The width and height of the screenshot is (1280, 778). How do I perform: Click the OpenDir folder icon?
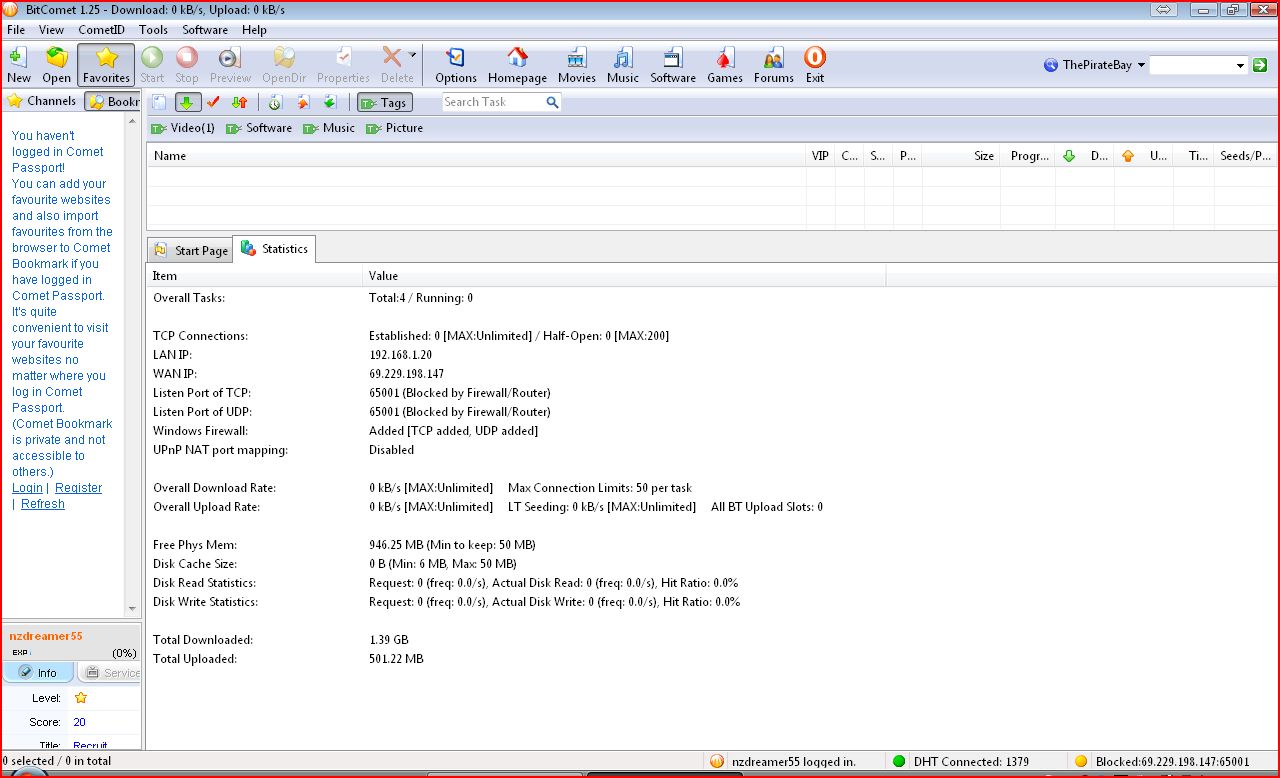click(284, 64)
